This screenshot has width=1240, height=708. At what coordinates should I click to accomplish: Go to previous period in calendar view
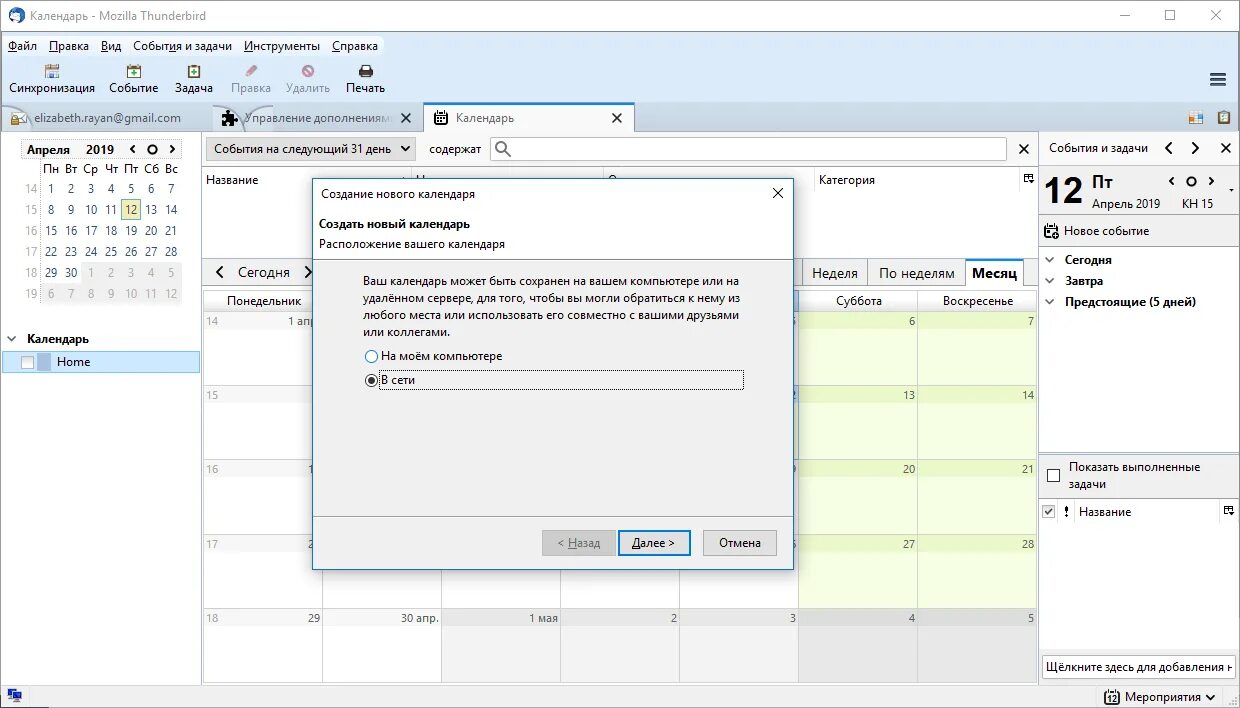point(220,272)
